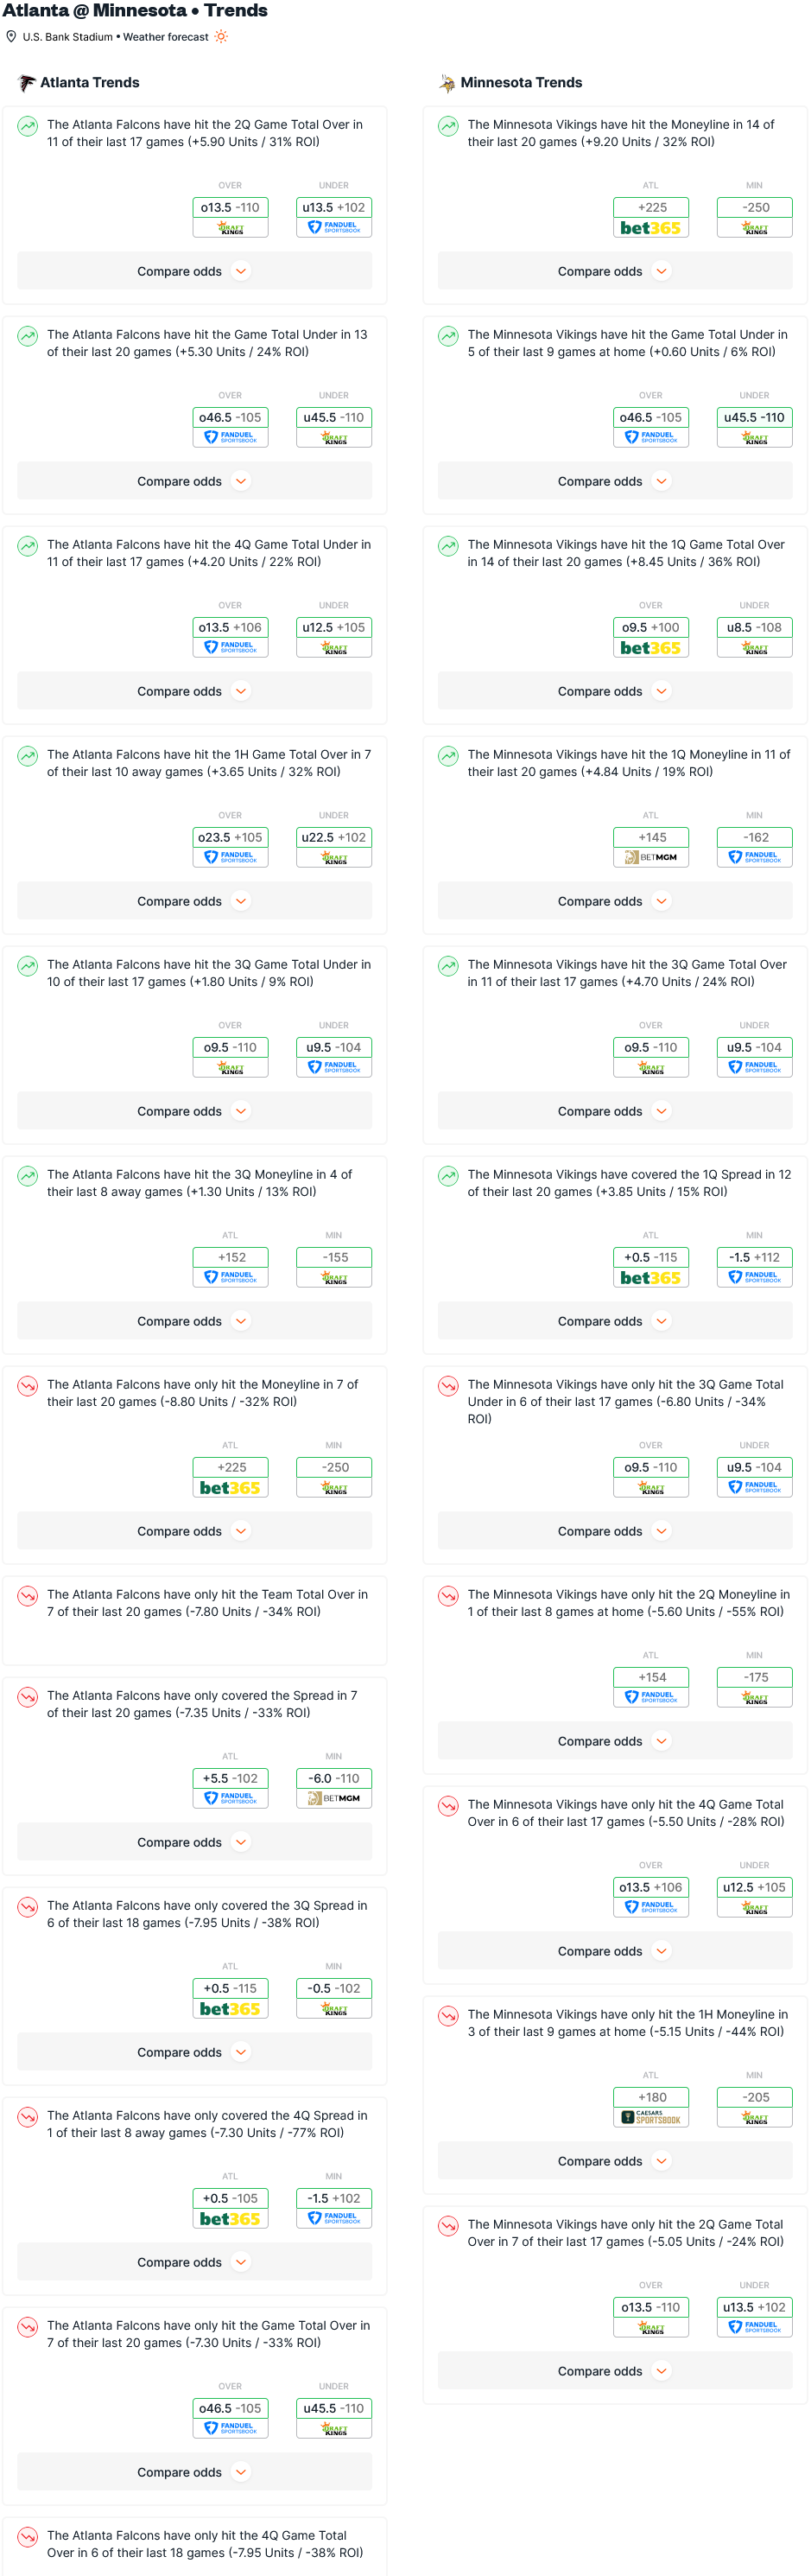Select the -250 MIN moneyline odds in first Vikings card
This screenshot has width=811, height=2576.
click(x=755, y=208)
